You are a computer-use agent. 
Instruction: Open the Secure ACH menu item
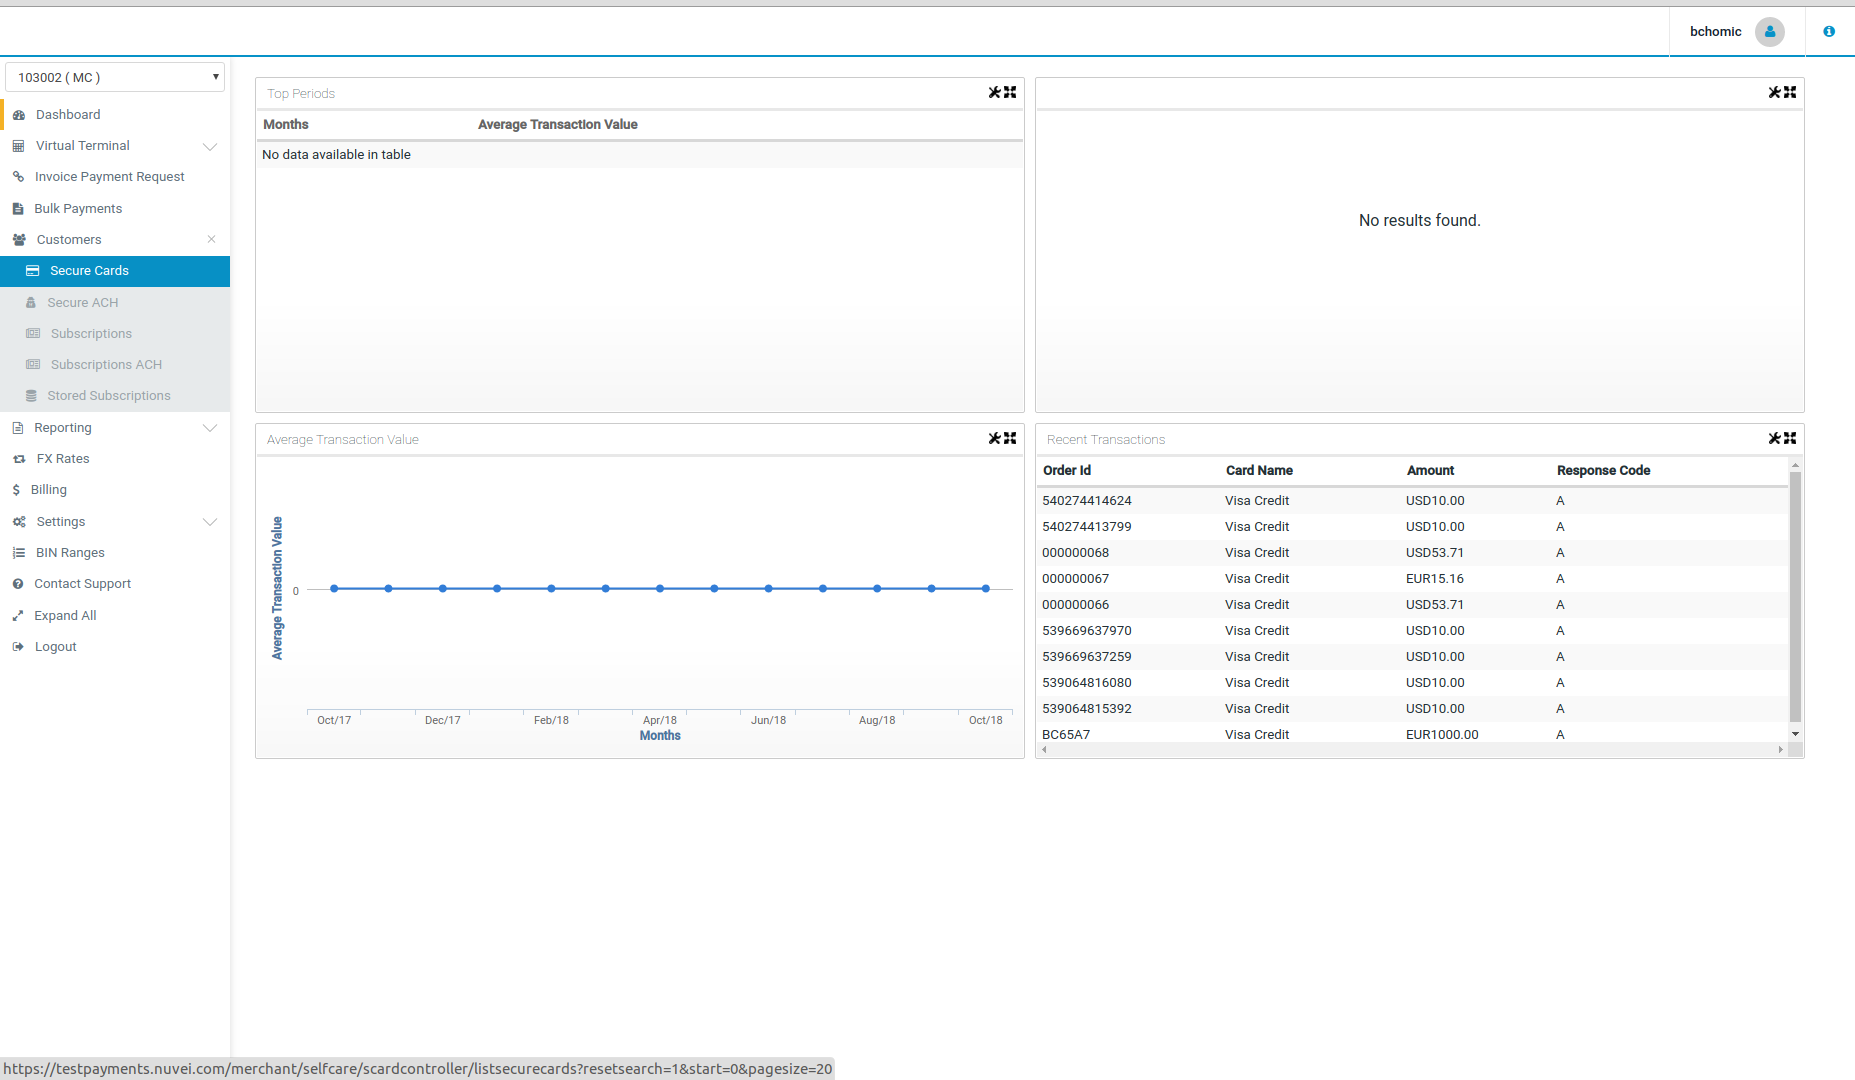[x=82, y=302]
